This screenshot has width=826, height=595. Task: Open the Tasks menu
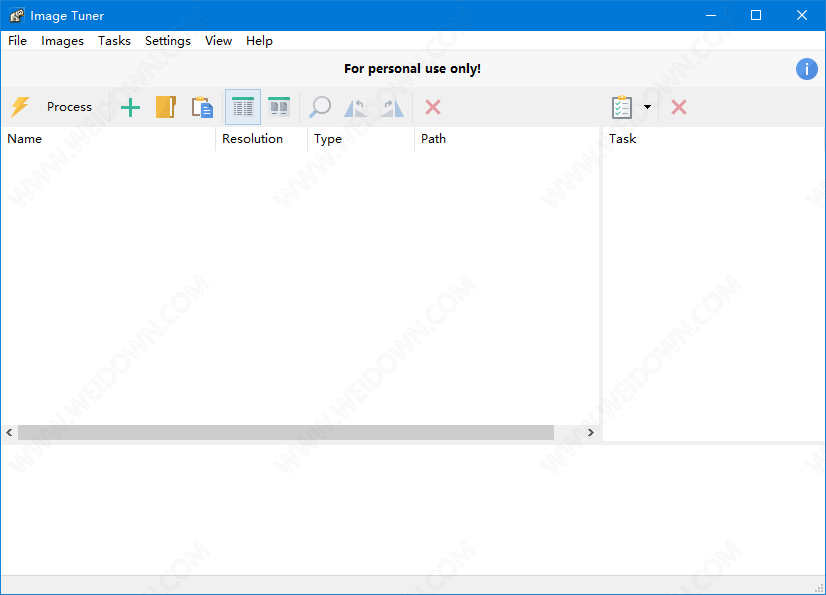point(114,41)
